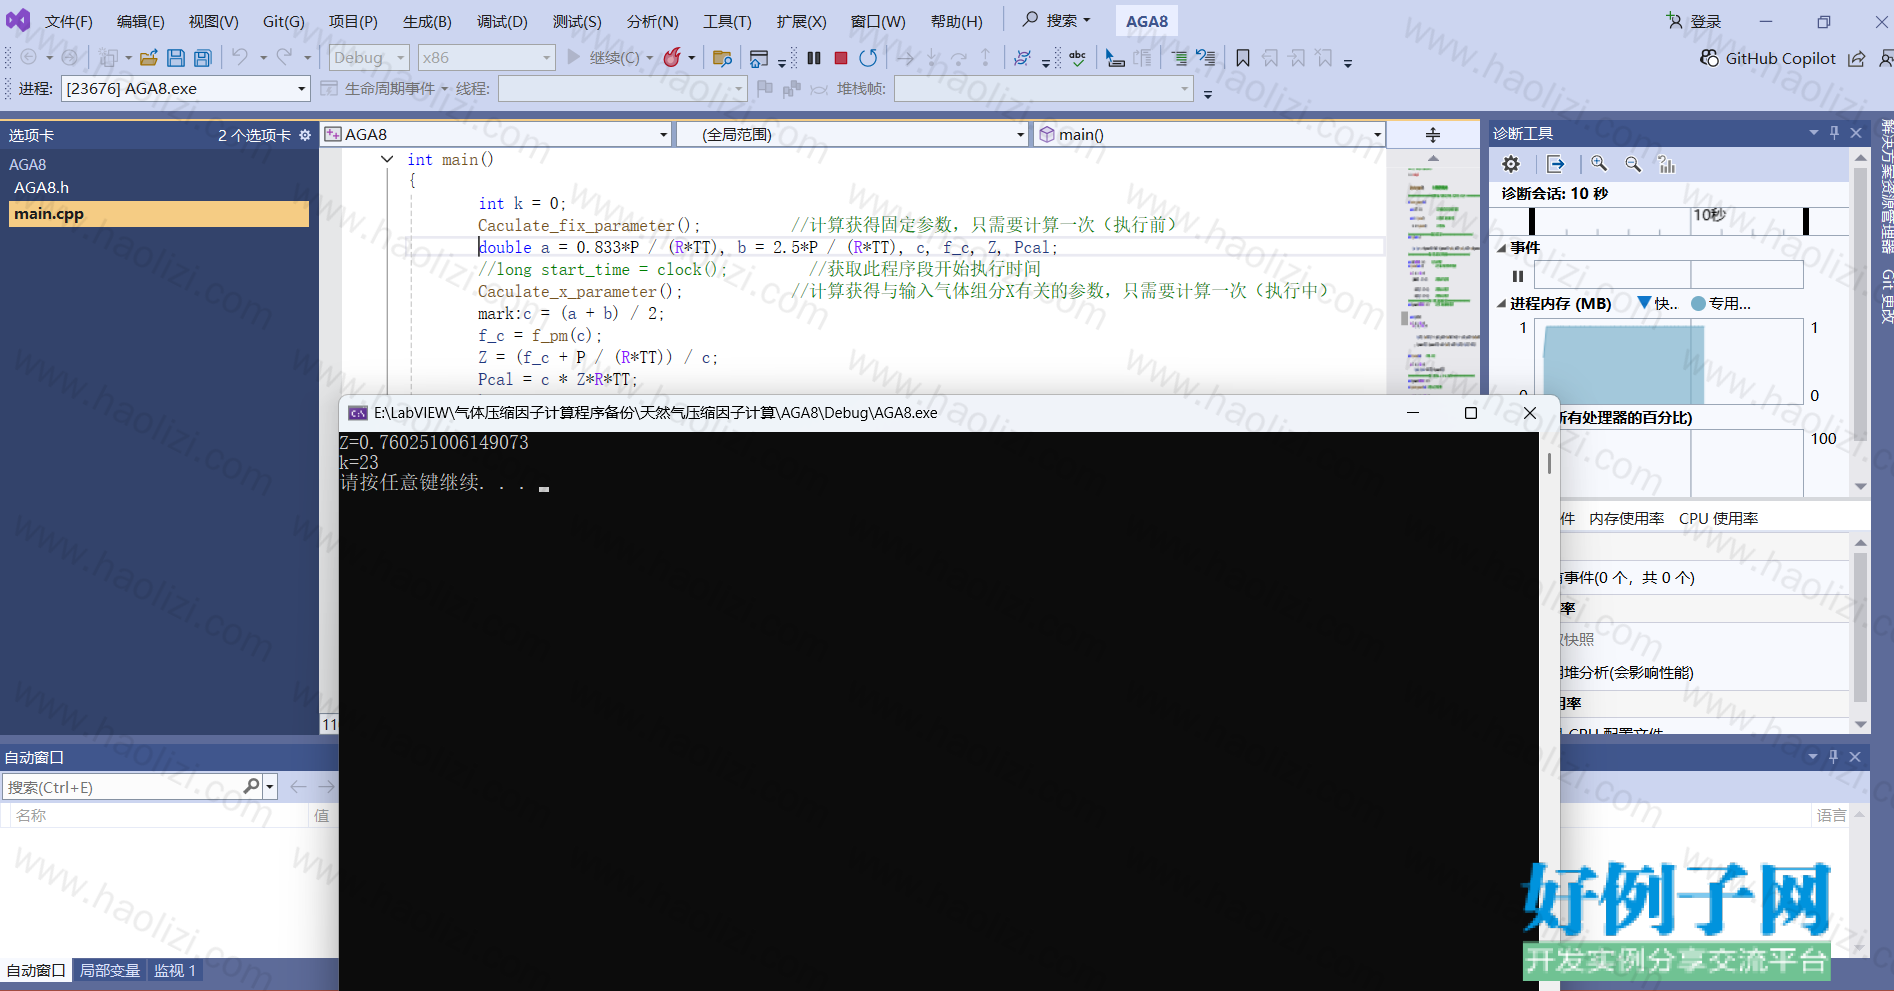Zoom out on diagnostic timeline
This screenshot has width=1894, height=991.
(1633, 164)
